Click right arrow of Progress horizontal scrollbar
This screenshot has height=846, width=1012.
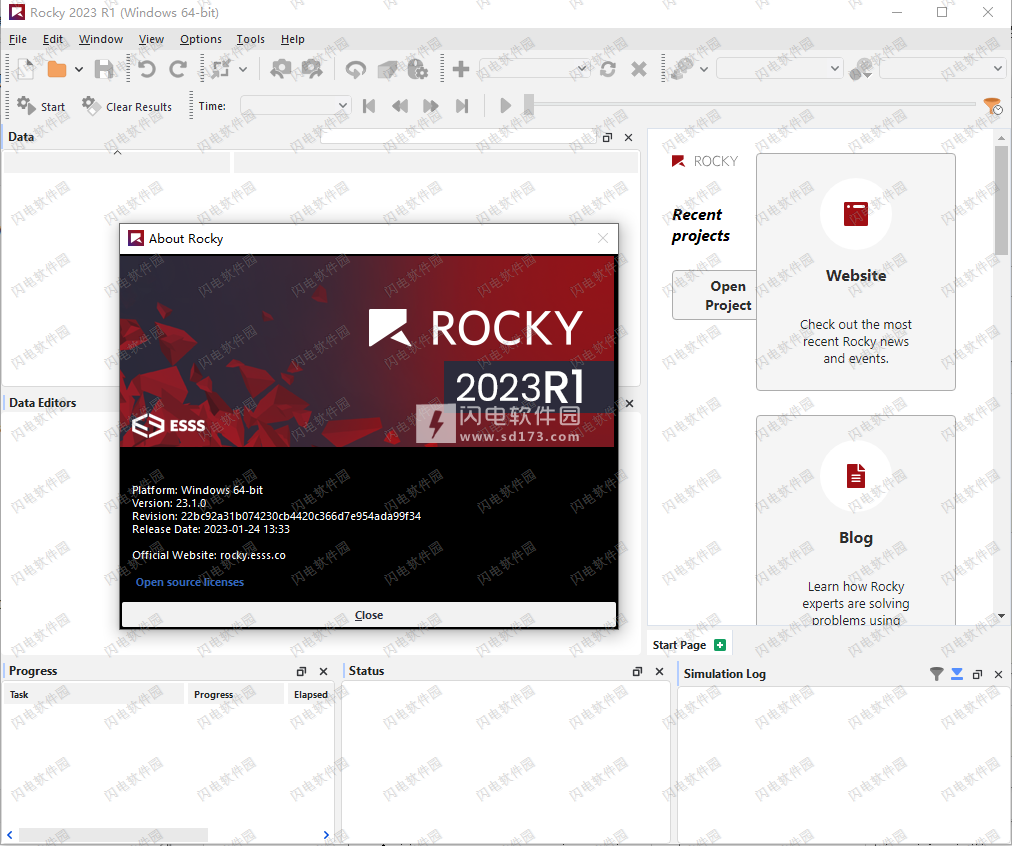[x=326, y=834]
